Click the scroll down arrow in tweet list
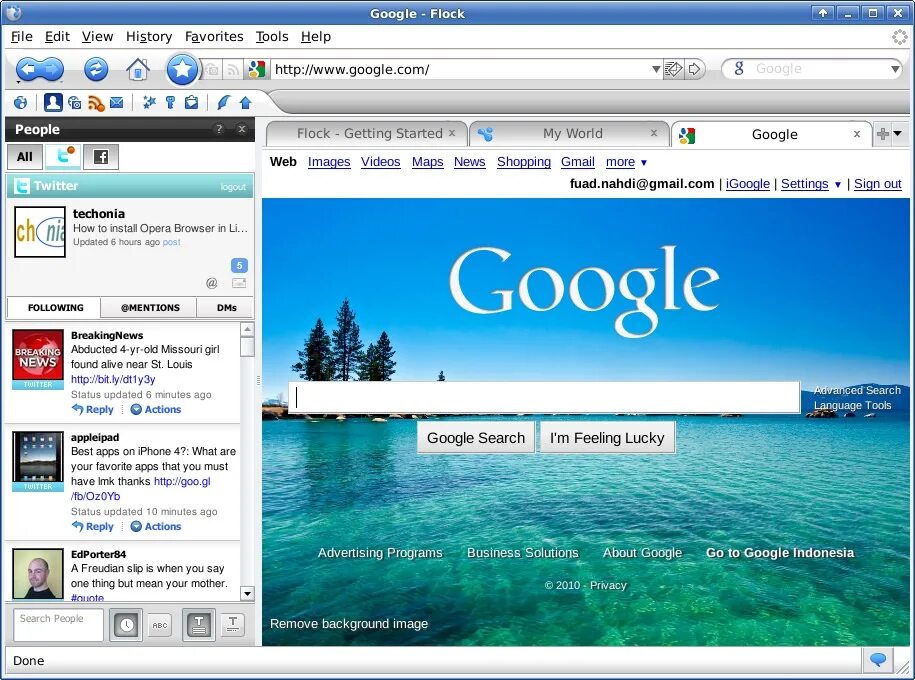This screenshot has width=915, height=680. pyautogui.click(x=247, y=594)
